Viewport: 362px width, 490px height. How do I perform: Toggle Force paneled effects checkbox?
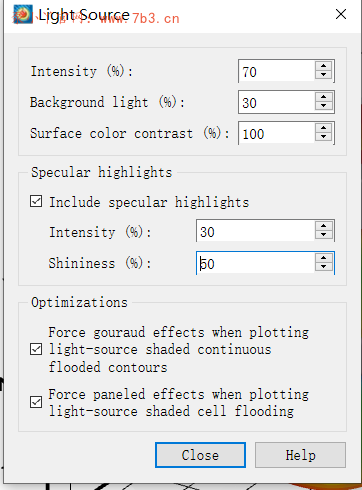pyautogui.click(x=36, y=402)
